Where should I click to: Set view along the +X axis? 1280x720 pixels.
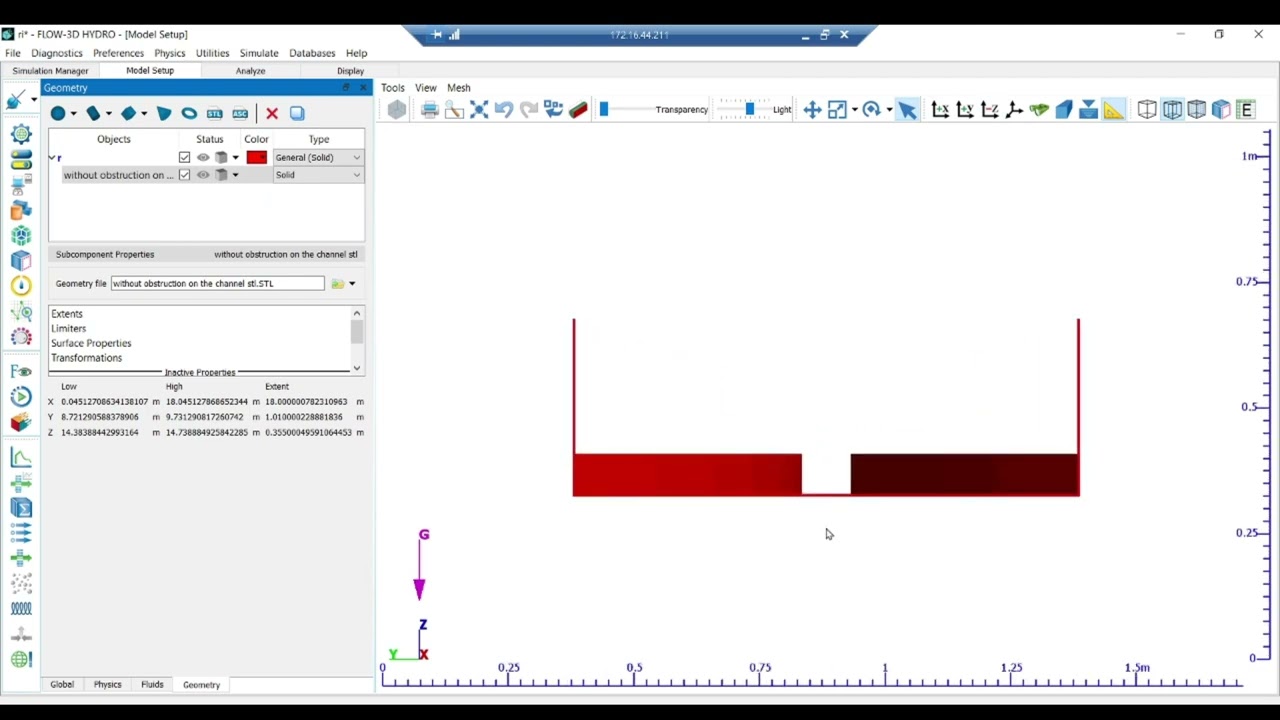coord(940,110)
